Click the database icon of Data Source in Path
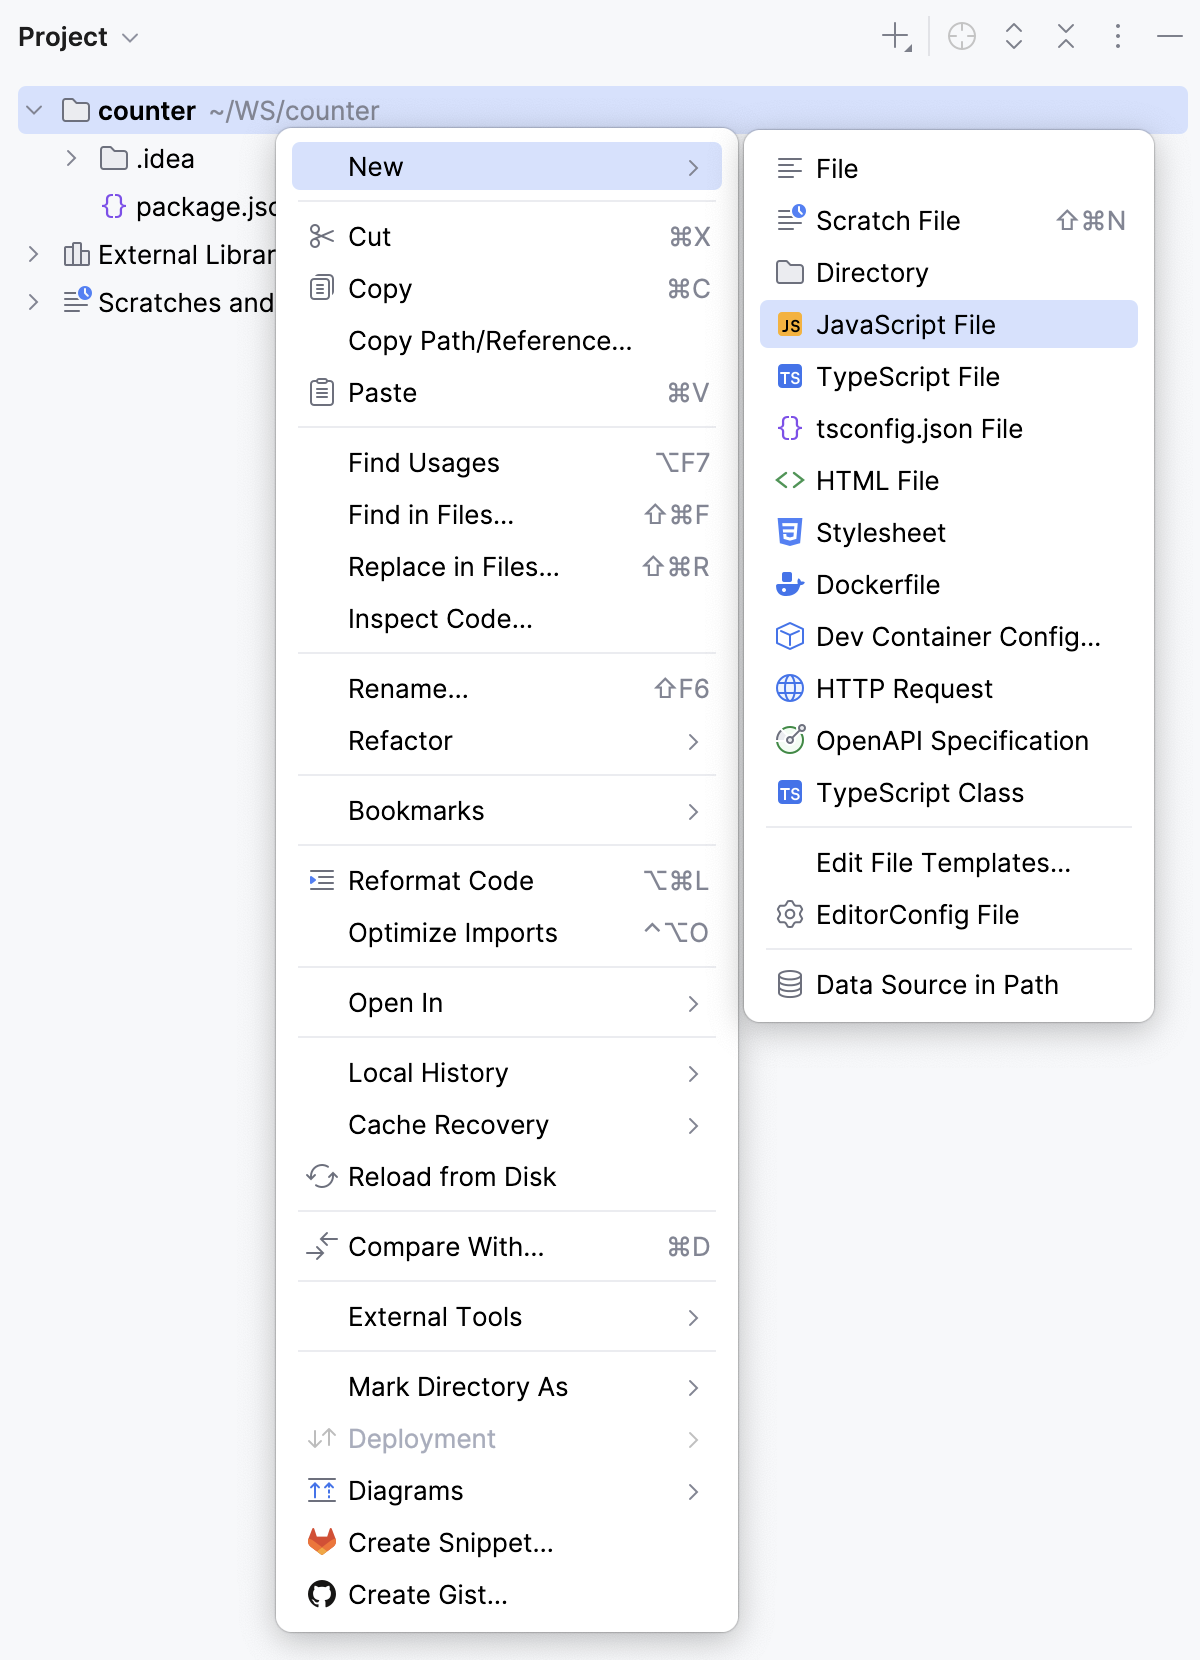Image resolution: width=1200 pixels, height=1660 pixels. point(790,985)
